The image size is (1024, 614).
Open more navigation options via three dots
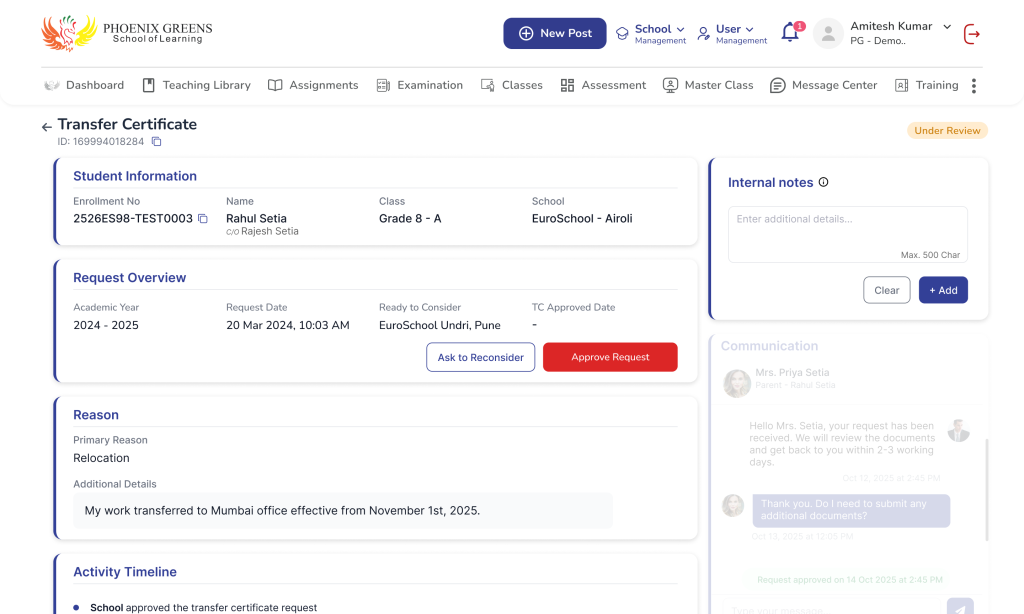pyautogui.click(x=973, y=86)
